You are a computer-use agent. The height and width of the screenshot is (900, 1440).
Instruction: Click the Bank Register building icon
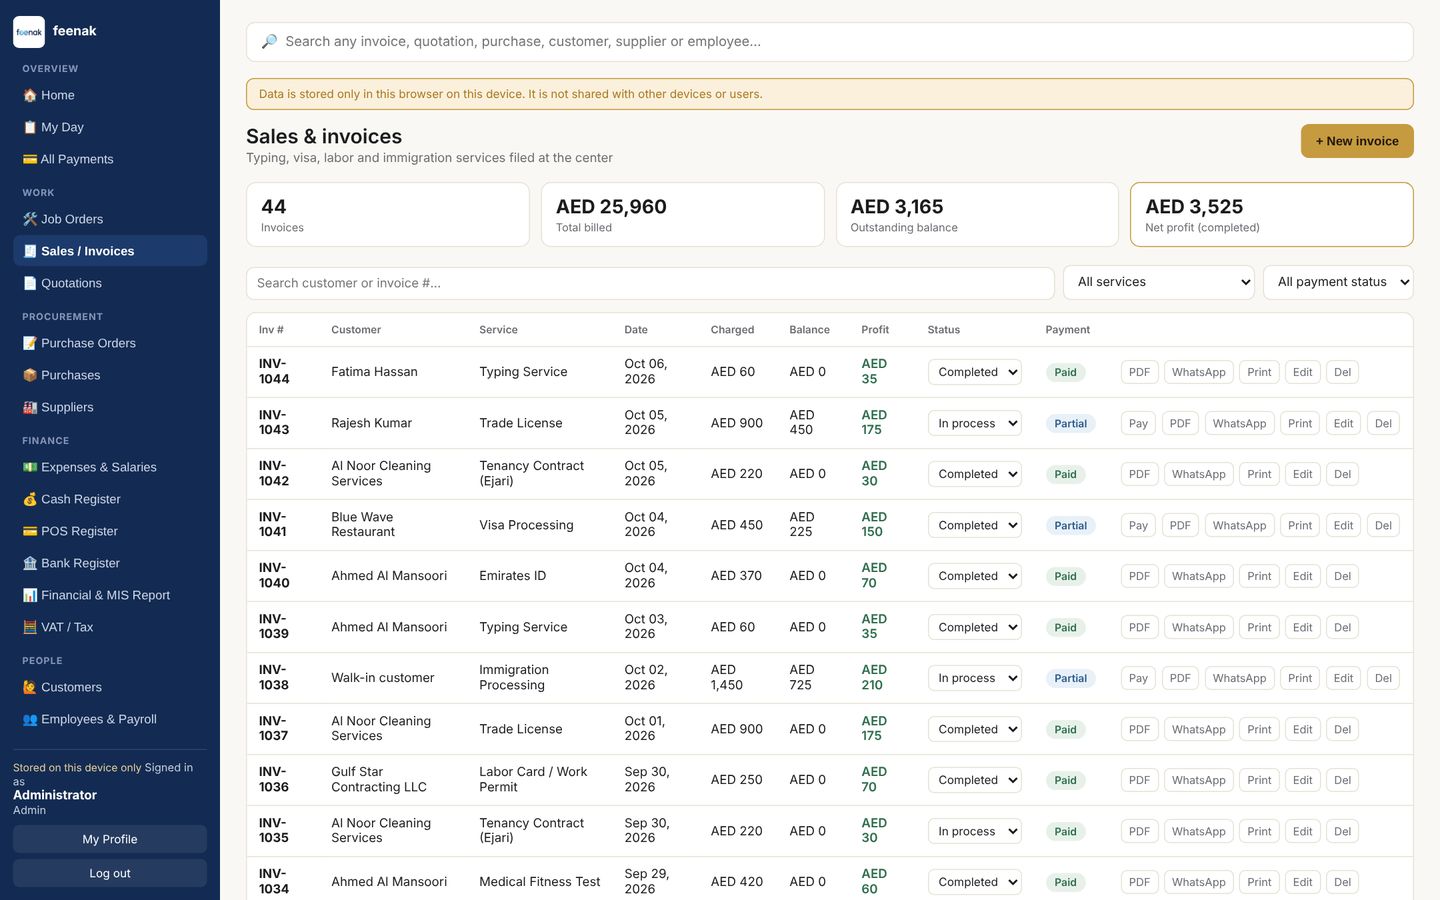pos(30,563)
